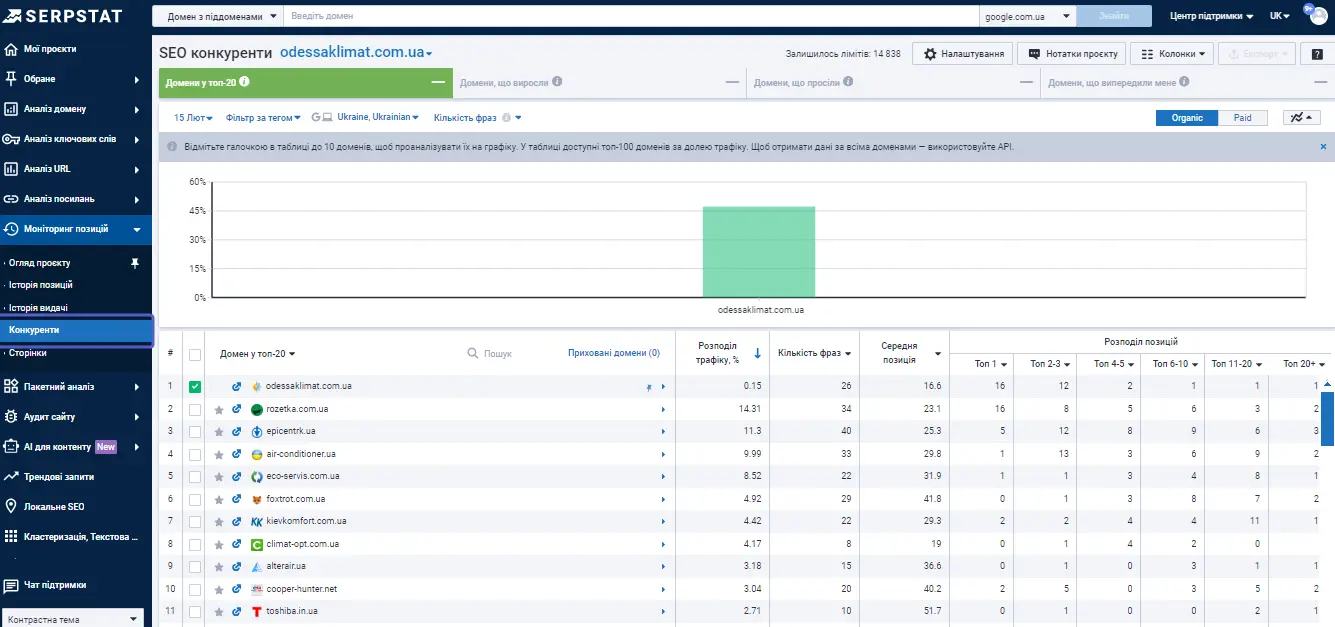
Task: Star the epicentrk.ua domain
Action: pos(219,431)
